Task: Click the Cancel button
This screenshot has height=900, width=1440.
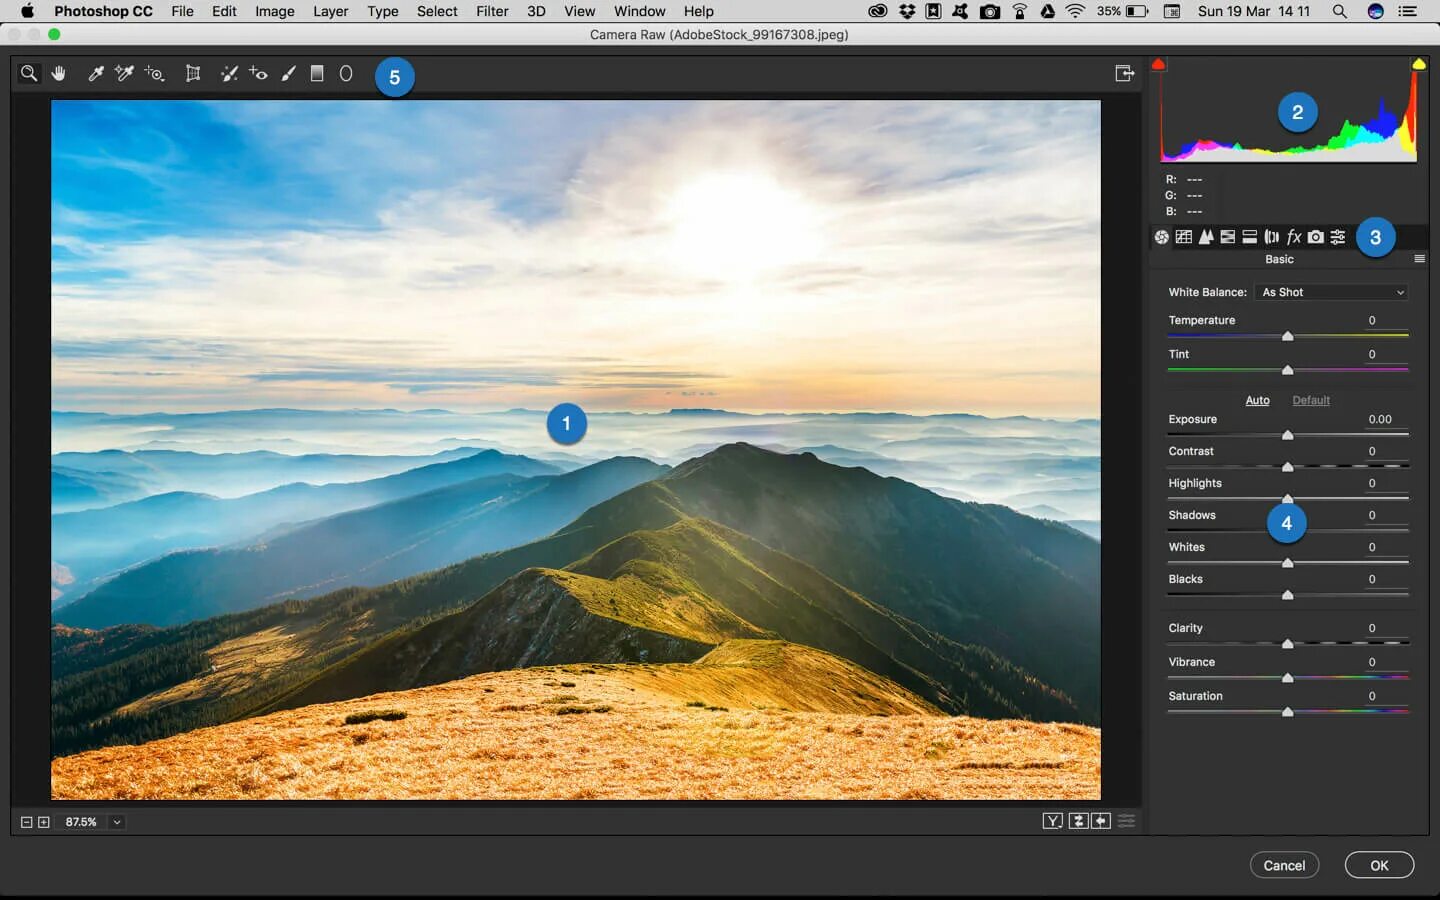Action: tap(1284, 865)
